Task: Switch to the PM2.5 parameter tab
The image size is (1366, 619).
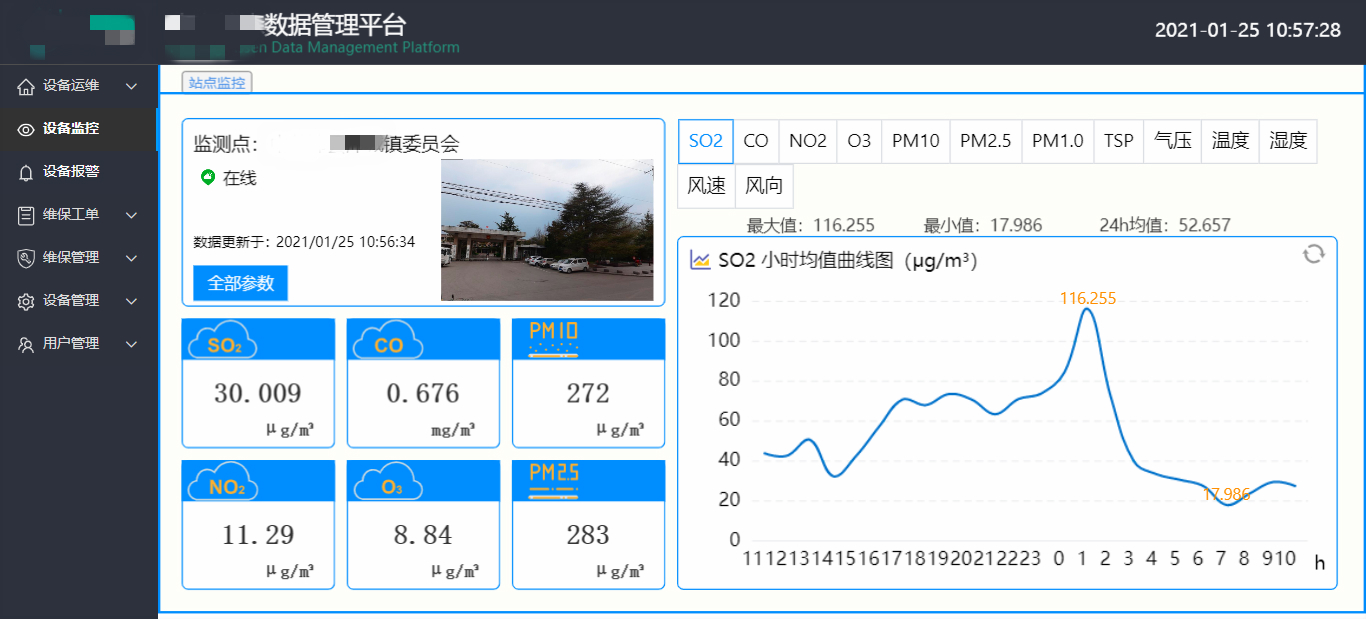Action: [x=985, y=141]
